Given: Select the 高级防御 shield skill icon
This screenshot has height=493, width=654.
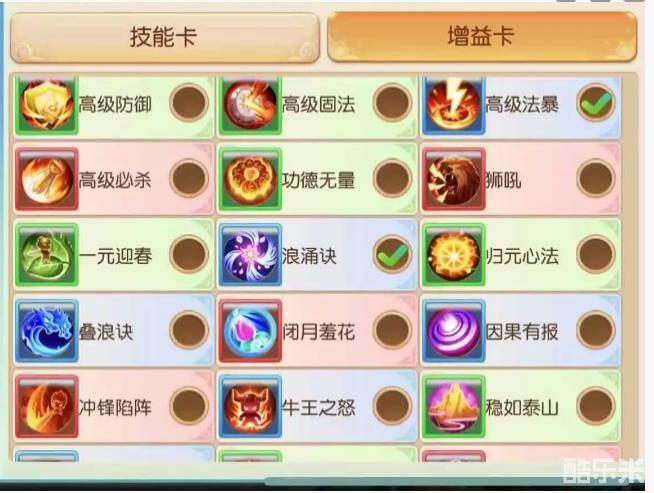Looking at the screenshot, I should point(46,104).
